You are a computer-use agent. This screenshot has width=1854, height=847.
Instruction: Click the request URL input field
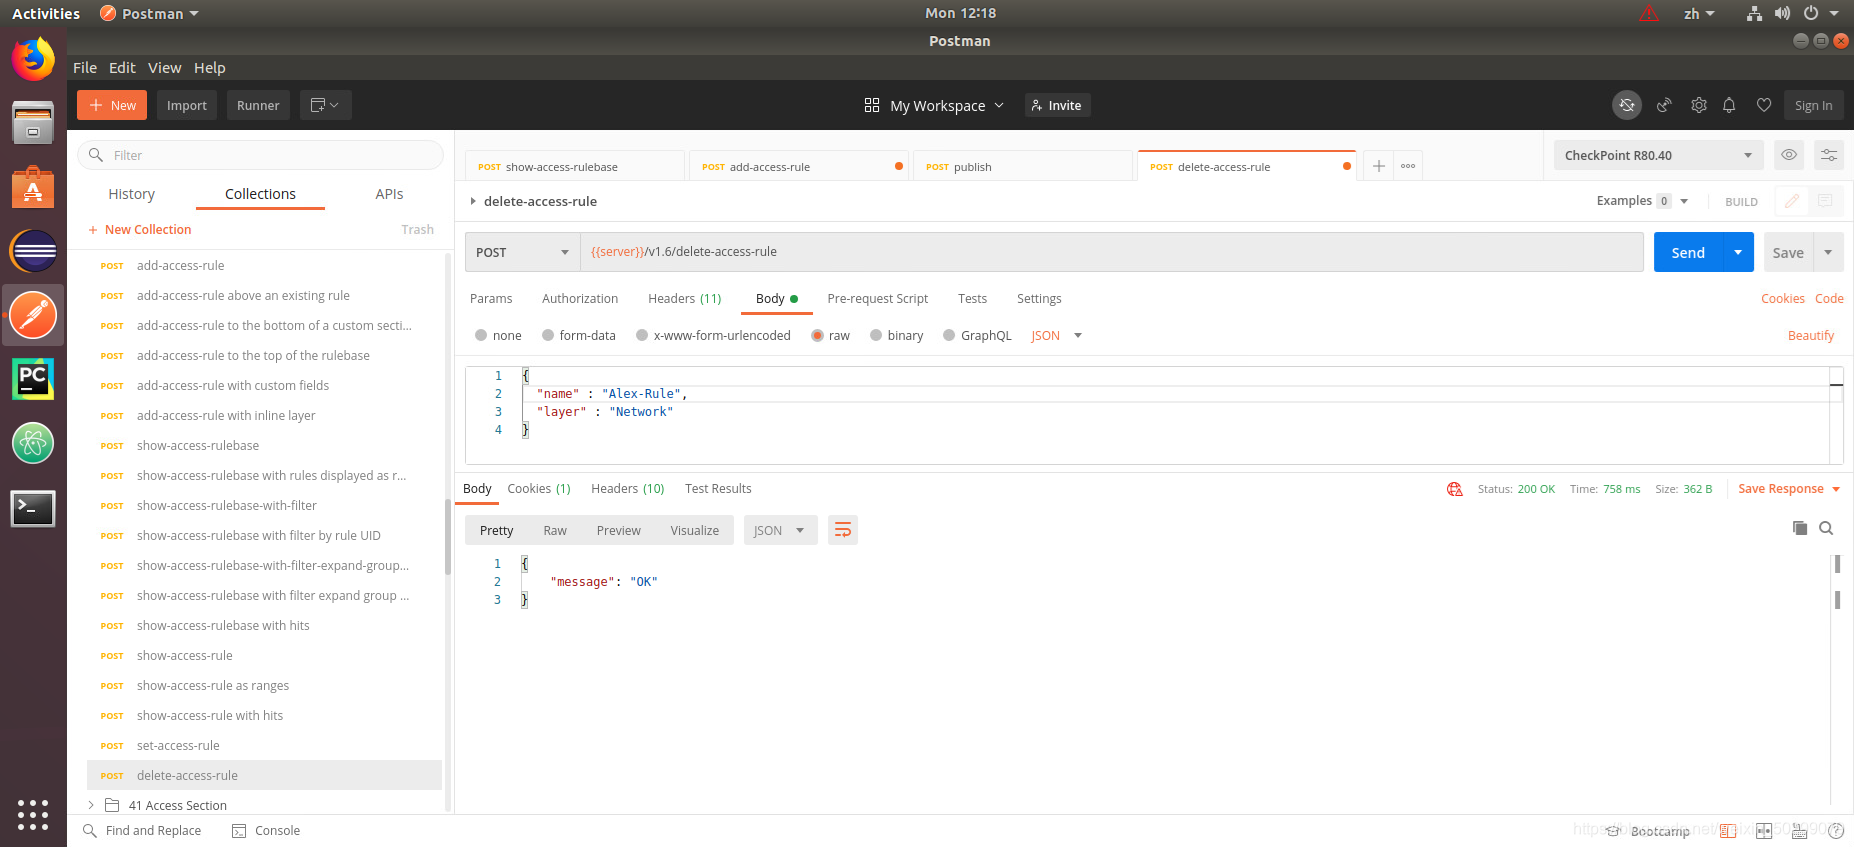pos(1112,252)
